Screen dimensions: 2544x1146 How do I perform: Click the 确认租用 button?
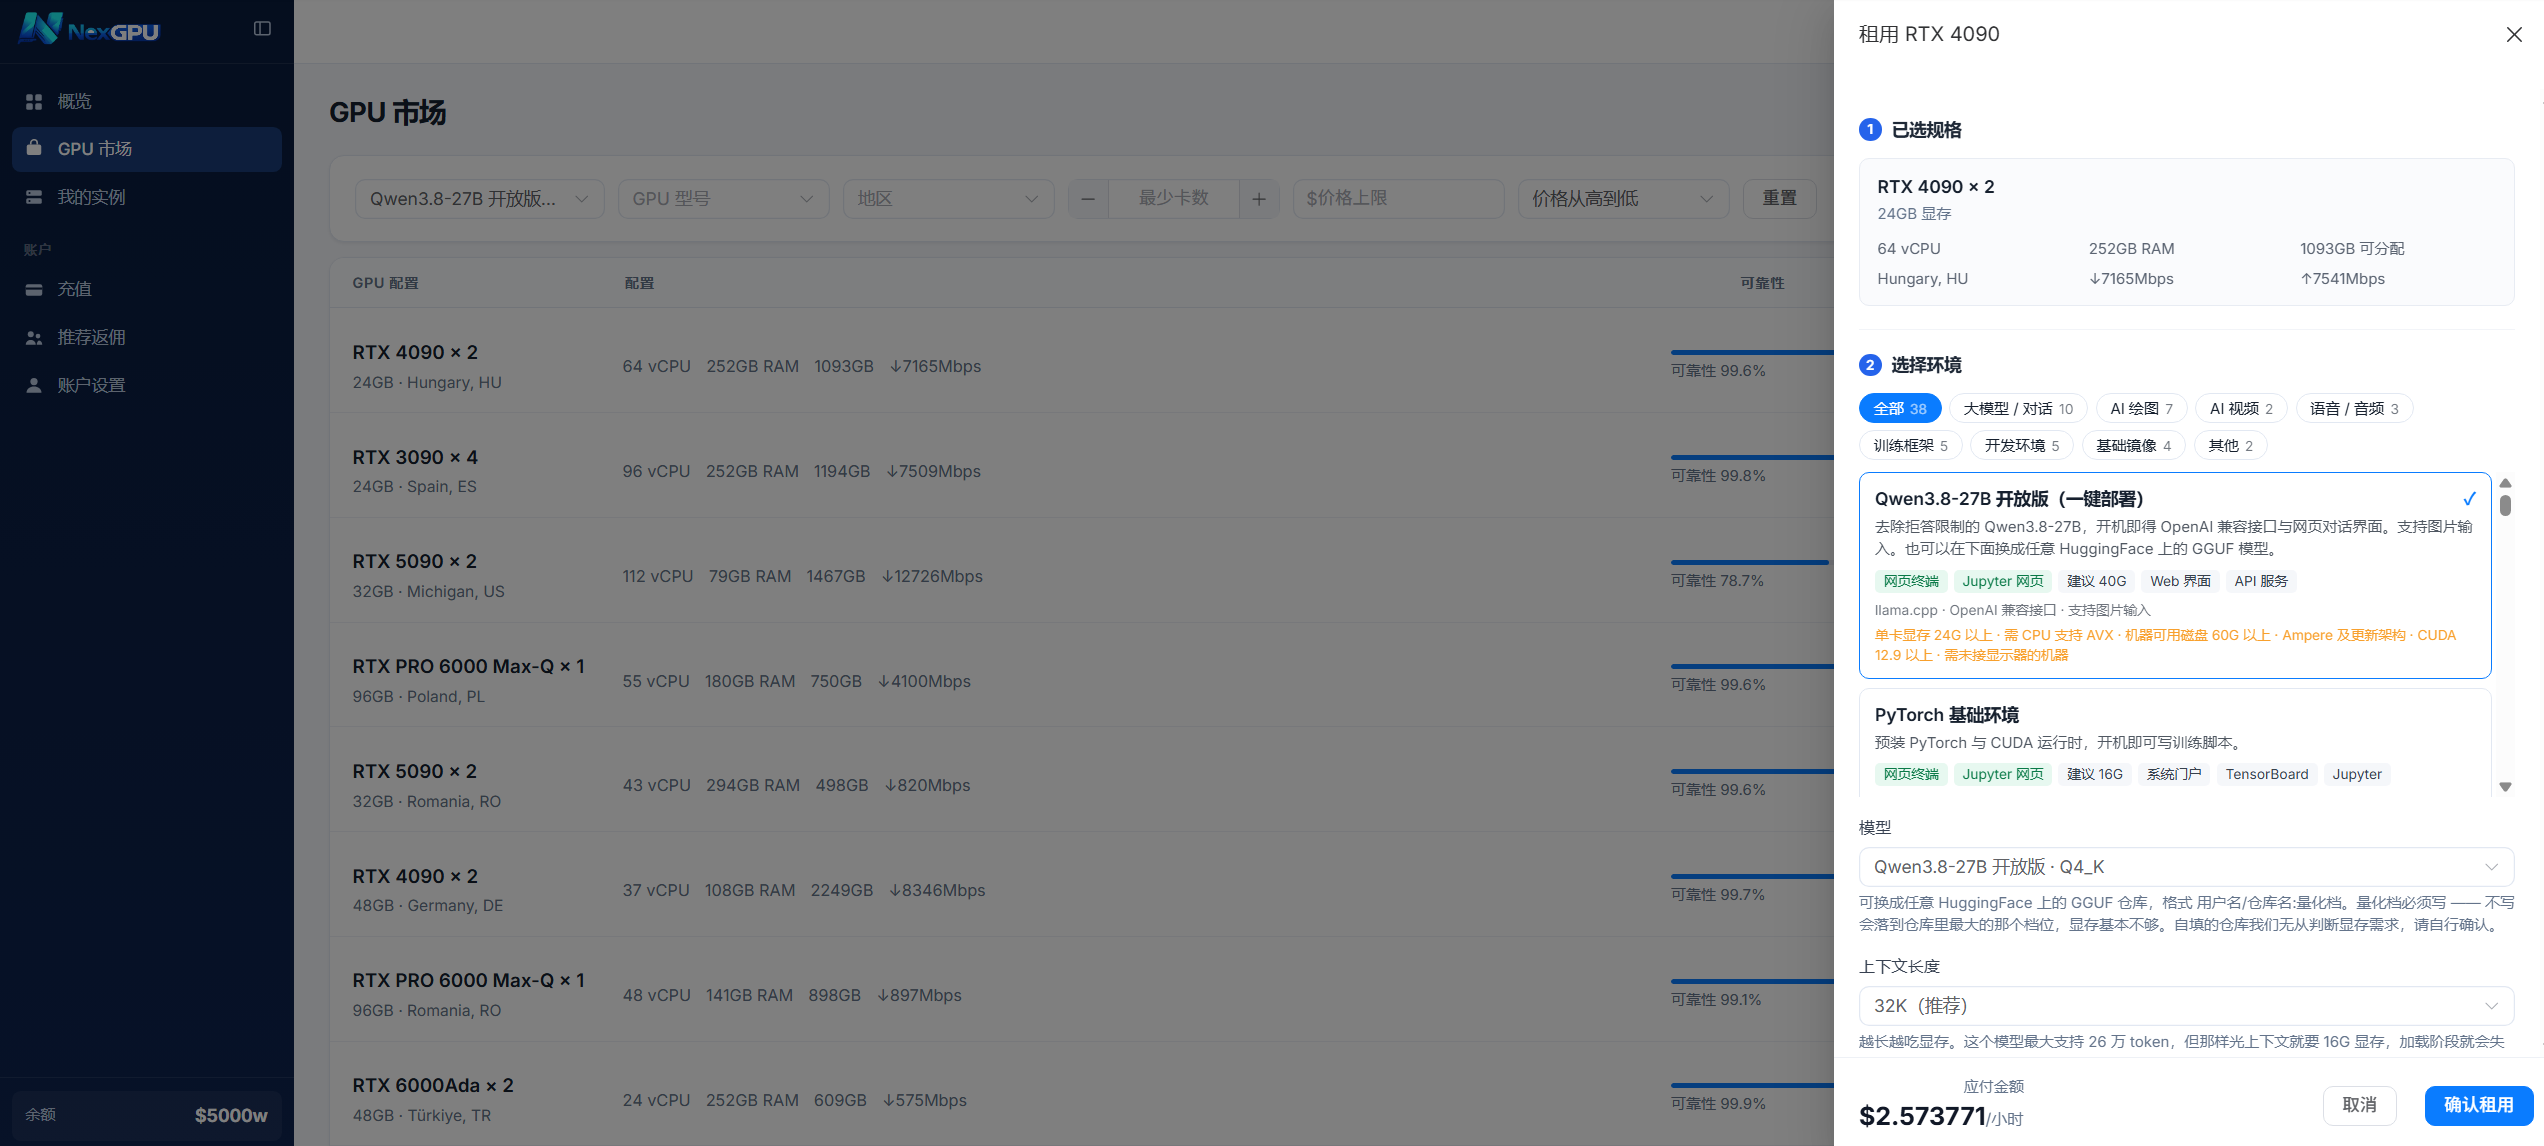click(2478, 1105)
